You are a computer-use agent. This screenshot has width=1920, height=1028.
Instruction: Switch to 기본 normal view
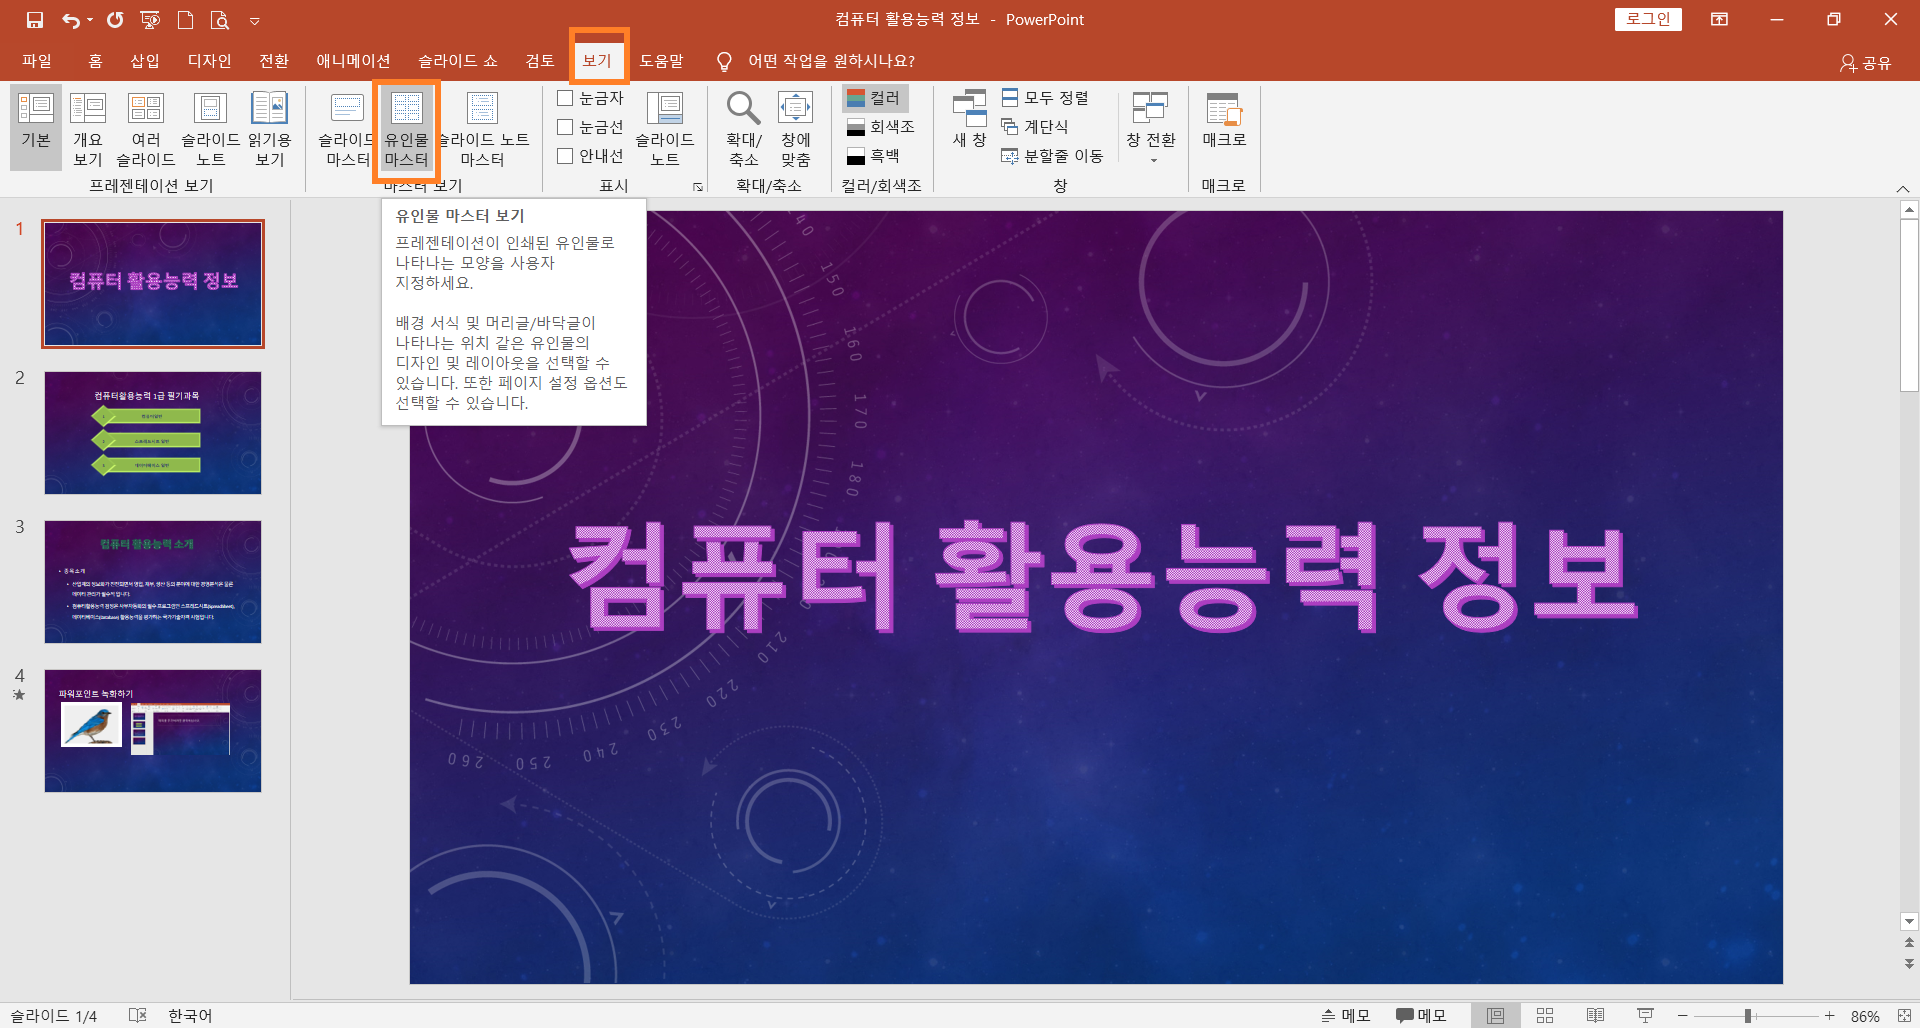(36, 127)
